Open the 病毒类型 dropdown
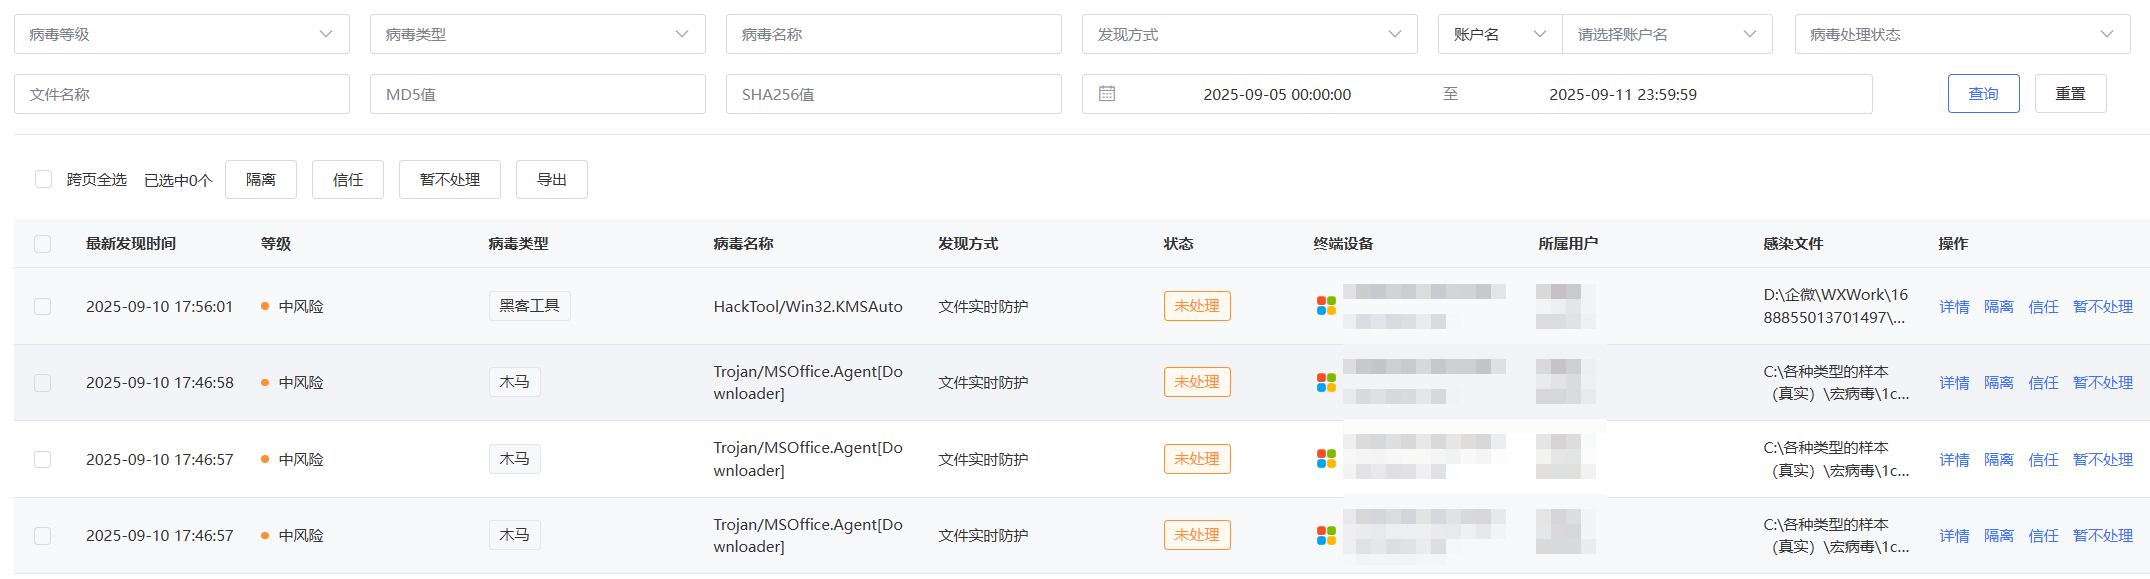 [x=537, y=34]
